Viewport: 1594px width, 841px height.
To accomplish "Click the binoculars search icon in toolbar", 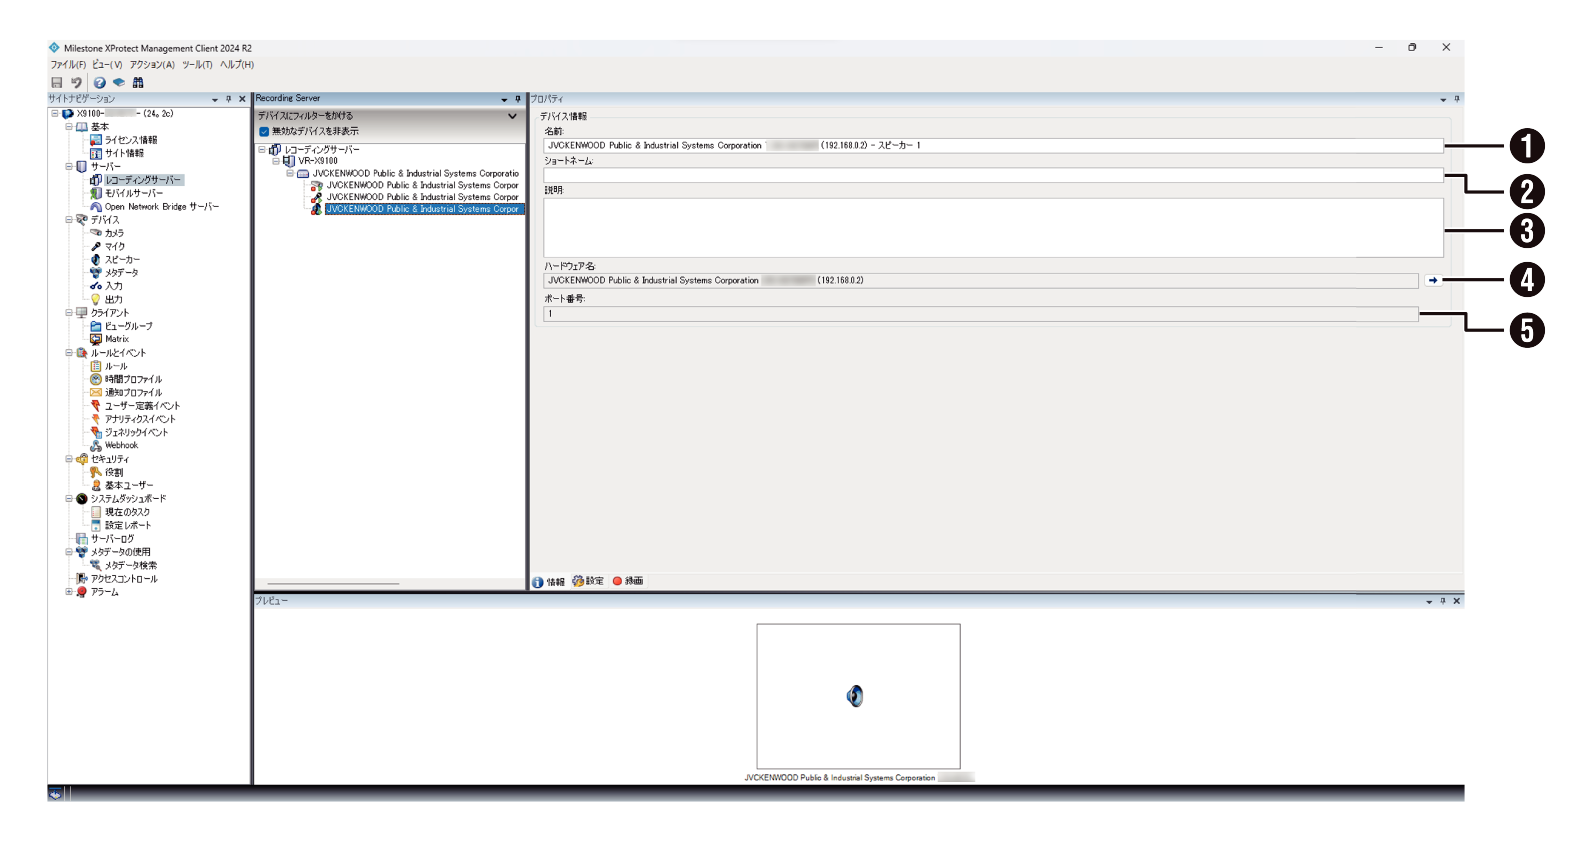I will tap(138, 83).
